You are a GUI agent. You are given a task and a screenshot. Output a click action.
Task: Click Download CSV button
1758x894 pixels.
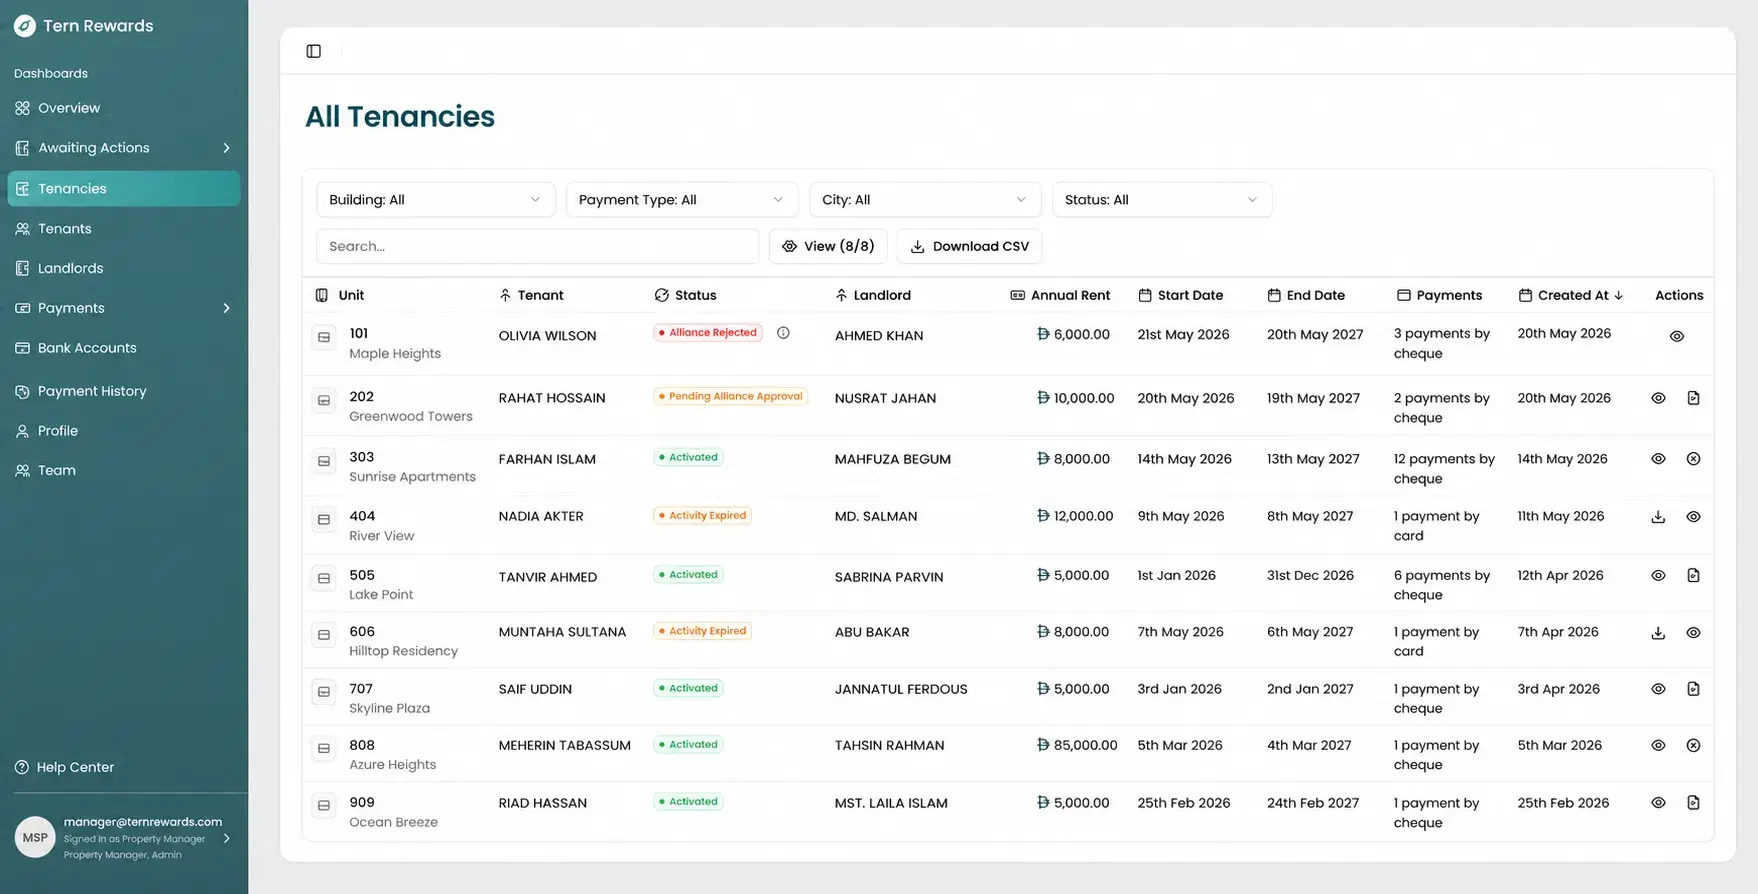point(969,246)
